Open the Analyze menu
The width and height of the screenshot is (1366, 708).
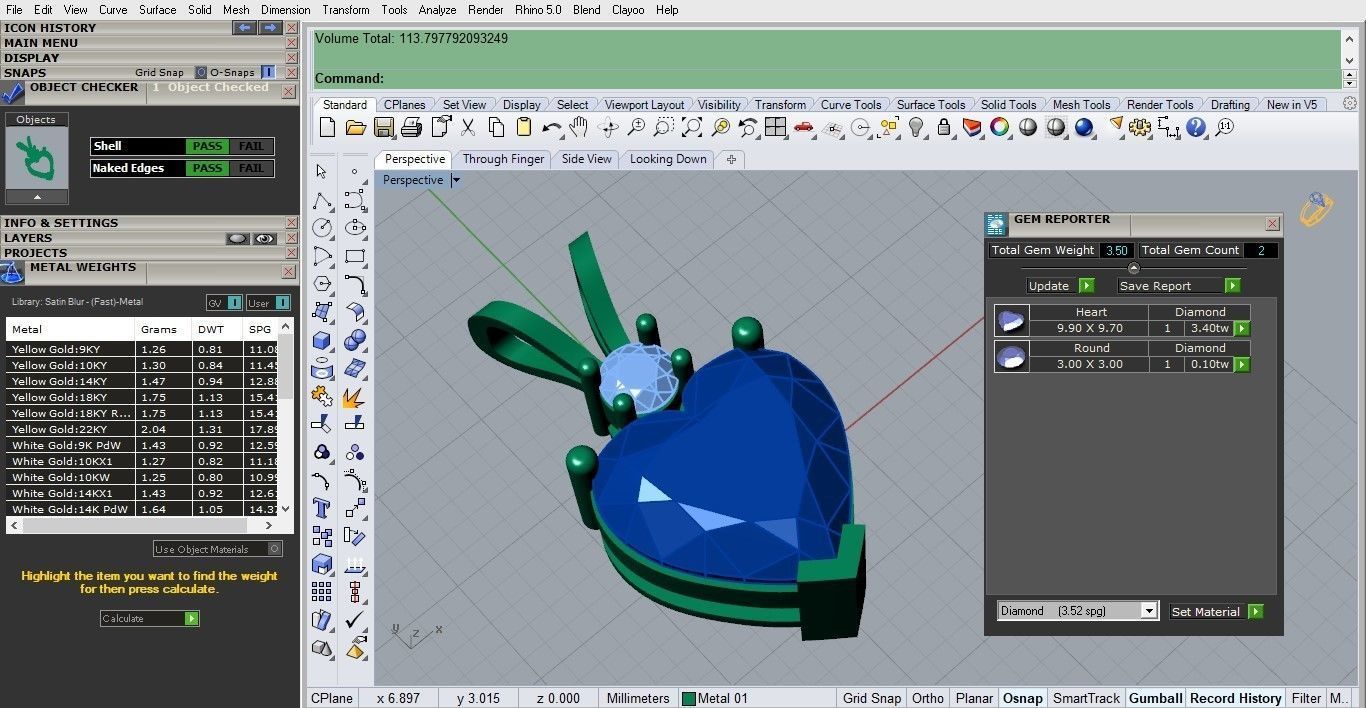tap(437, 10)
